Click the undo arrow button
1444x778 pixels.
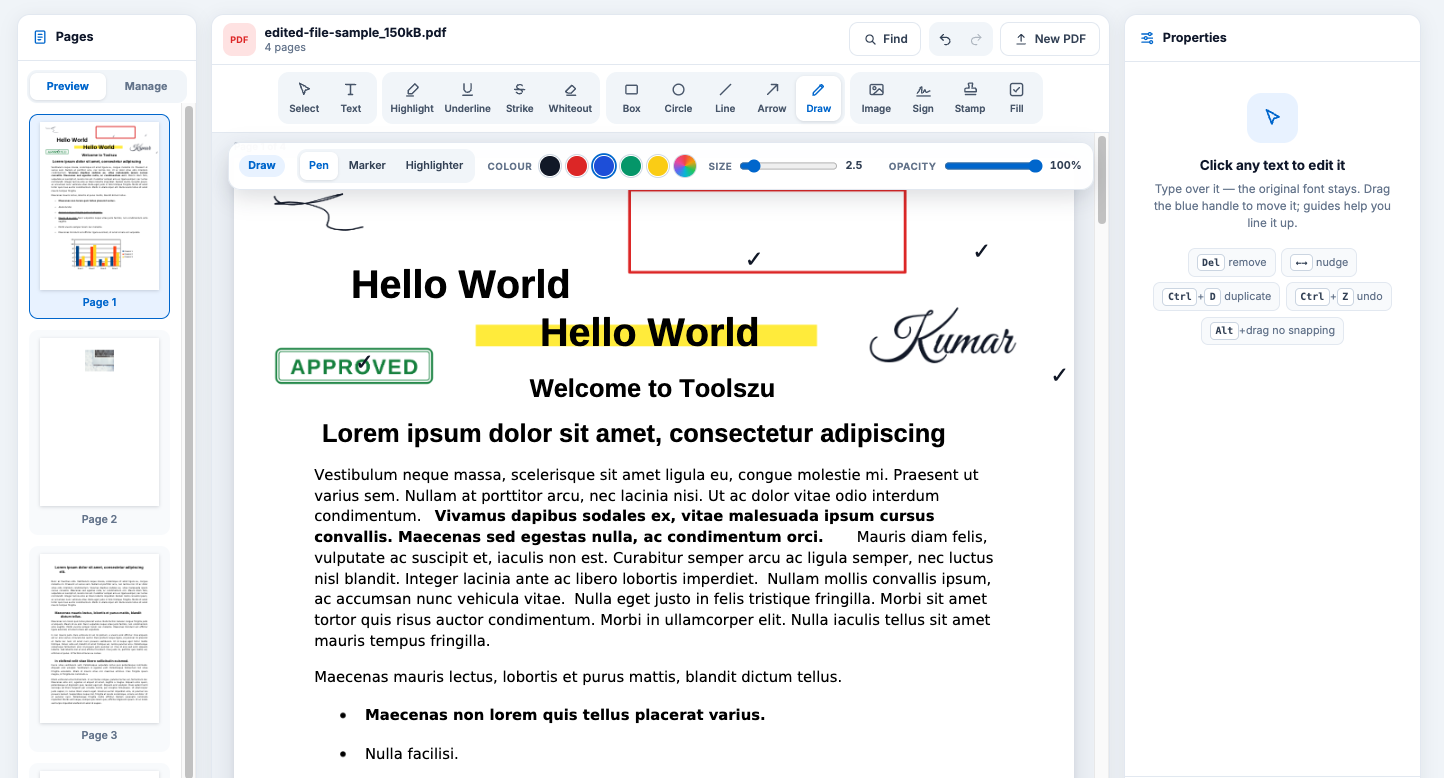[945, 39]
